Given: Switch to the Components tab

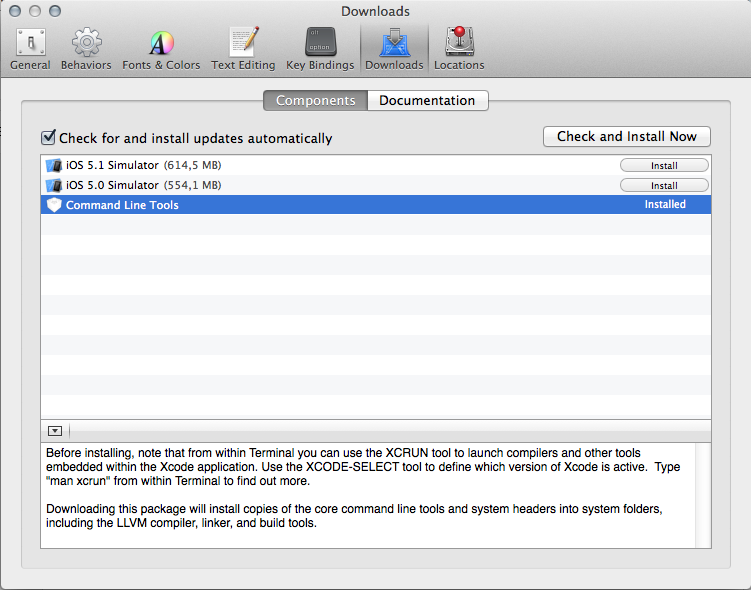Looking at the screenshot, I should (x=316, y=101).
